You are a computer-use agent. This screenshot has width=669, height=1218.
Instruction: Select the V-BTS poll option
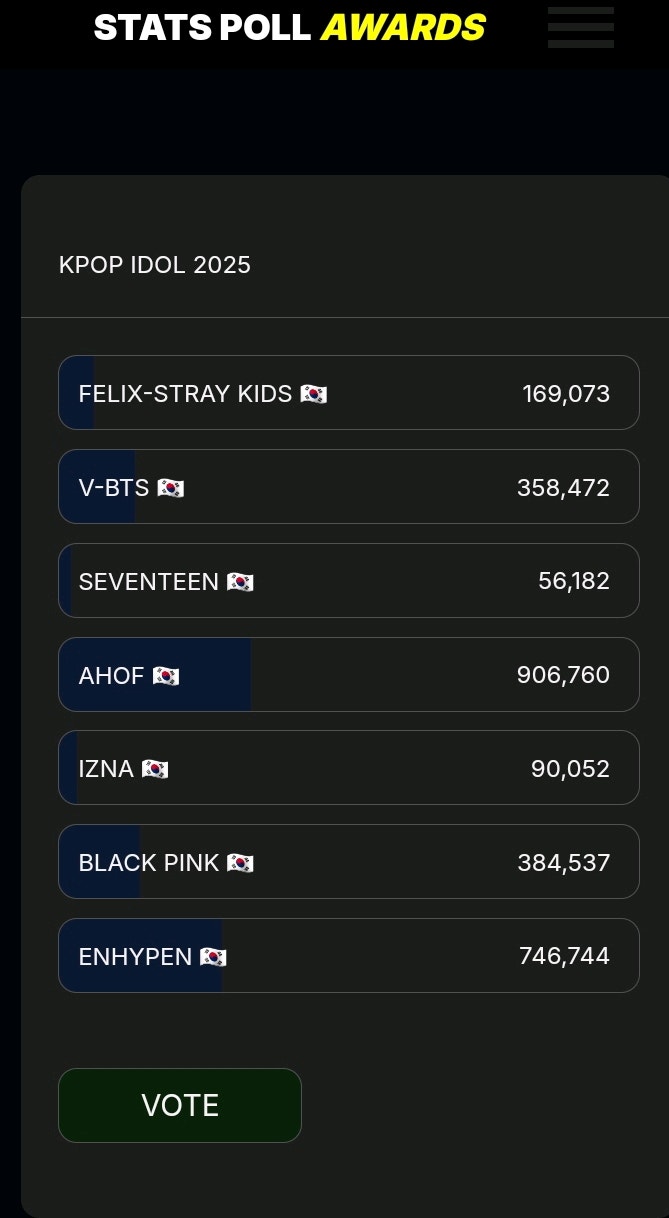[349, 487]
